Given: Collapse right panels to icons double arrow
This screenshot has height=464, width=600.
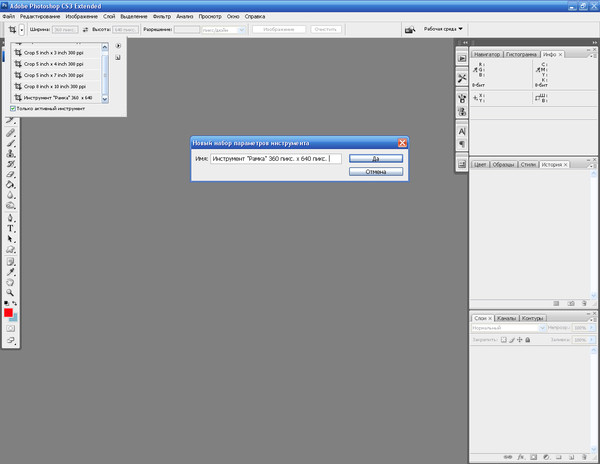Looking at the screenshot, I should click(594, 42).
